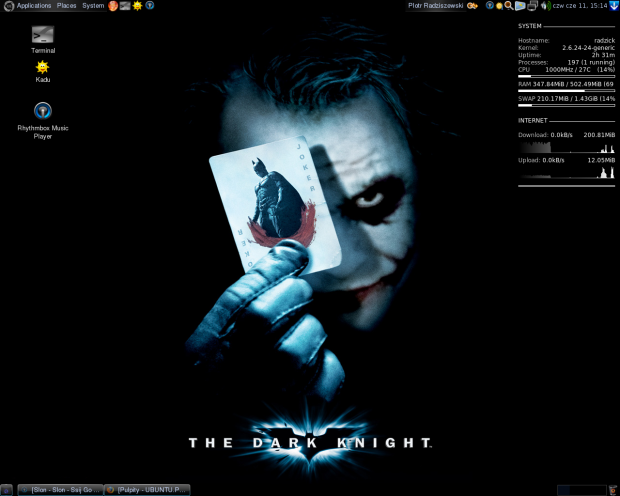Open the Trash icon on bottom panel
This screenshot has height=496, width=620.
pyautogui.click(x=613, y=490)
